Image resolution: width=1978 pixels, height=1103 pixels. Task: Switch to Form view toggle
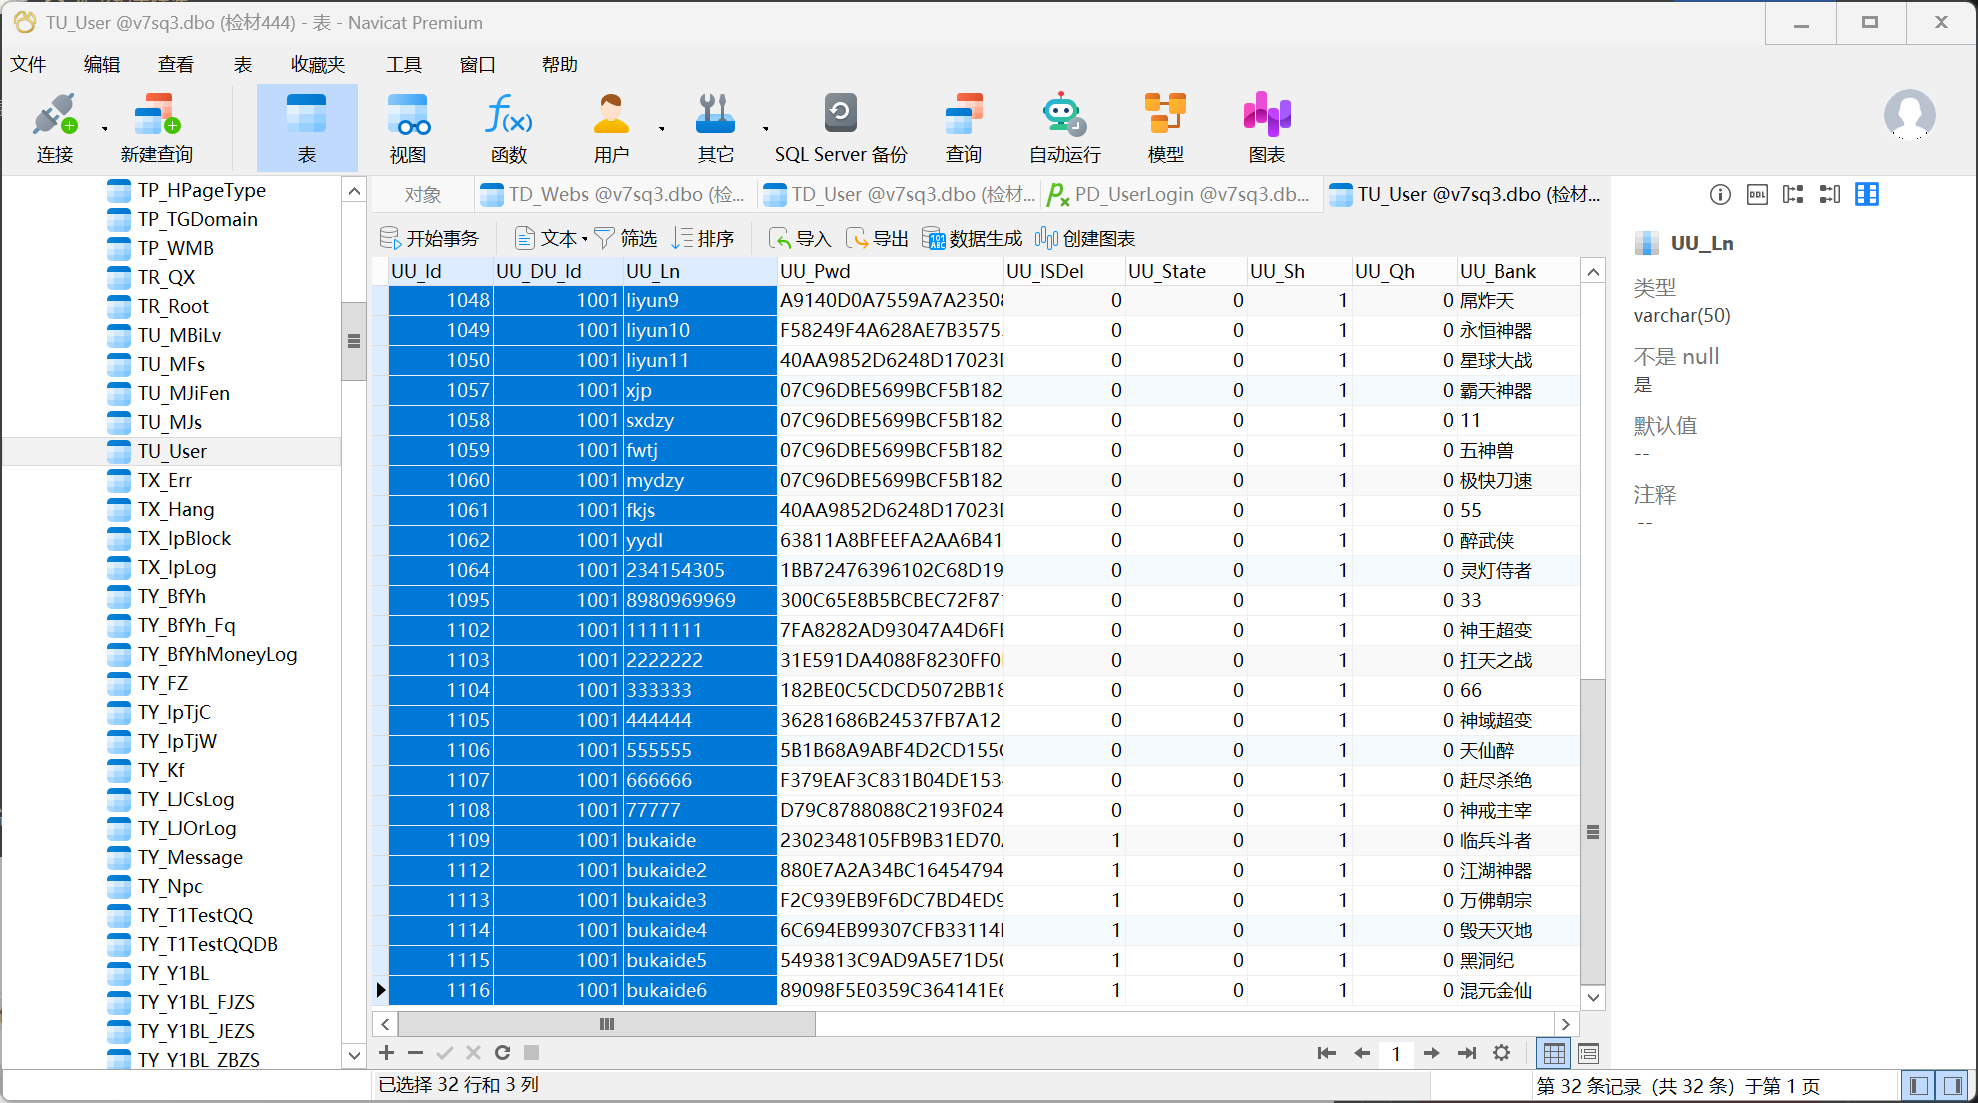(1588, 1053)
